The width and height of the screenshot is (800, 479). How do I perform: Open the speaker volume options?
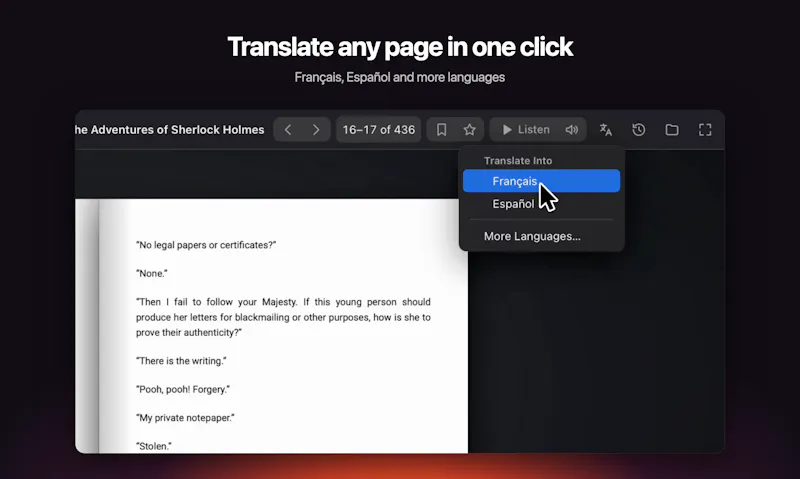[572, 130]
